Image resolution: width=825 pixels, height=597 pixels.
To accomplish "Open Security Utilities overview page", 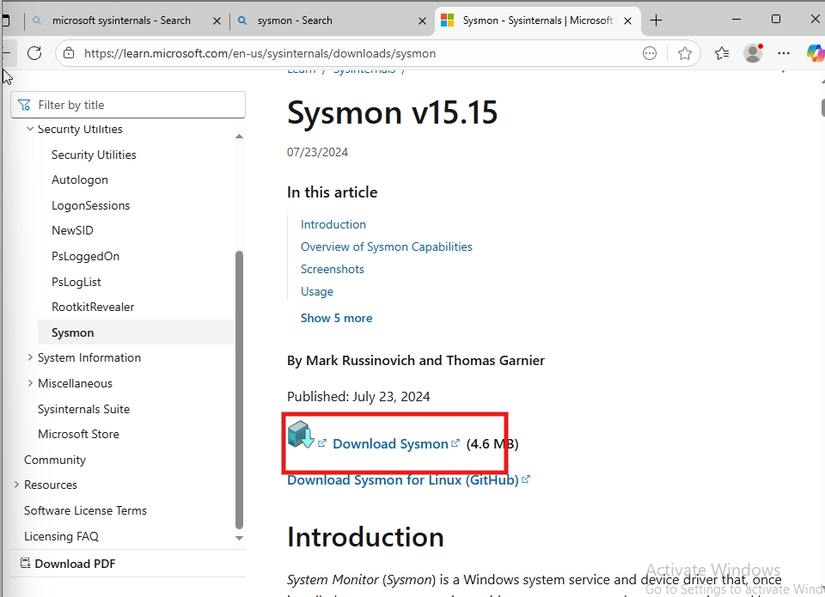I will click(94, 155).
